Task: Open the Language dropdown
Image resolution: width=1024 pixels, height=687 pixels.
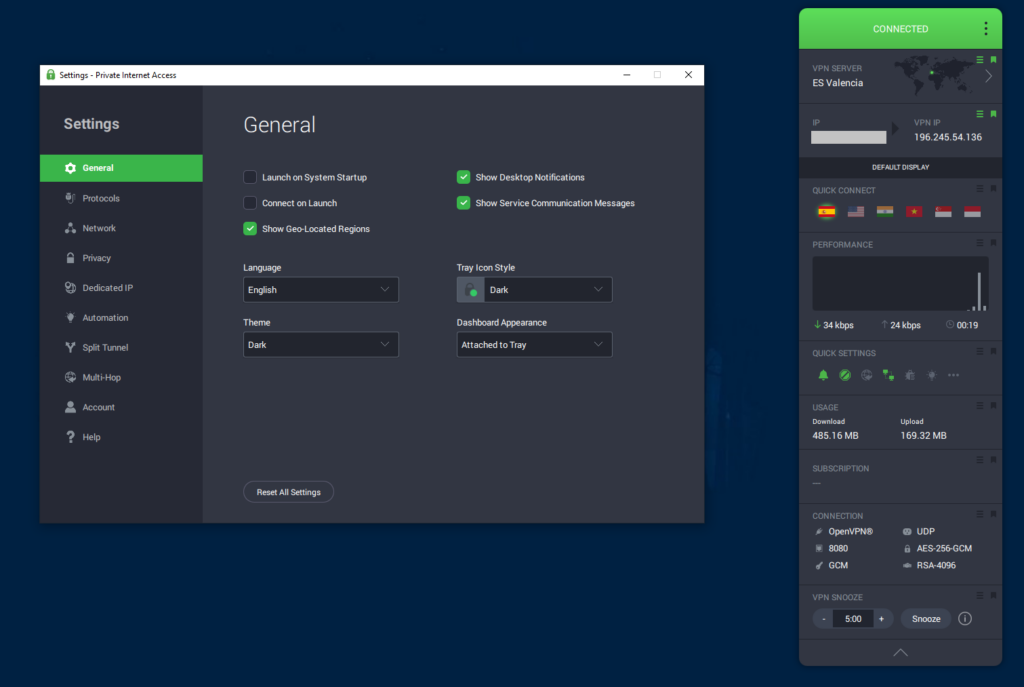Action: [320, 289]
